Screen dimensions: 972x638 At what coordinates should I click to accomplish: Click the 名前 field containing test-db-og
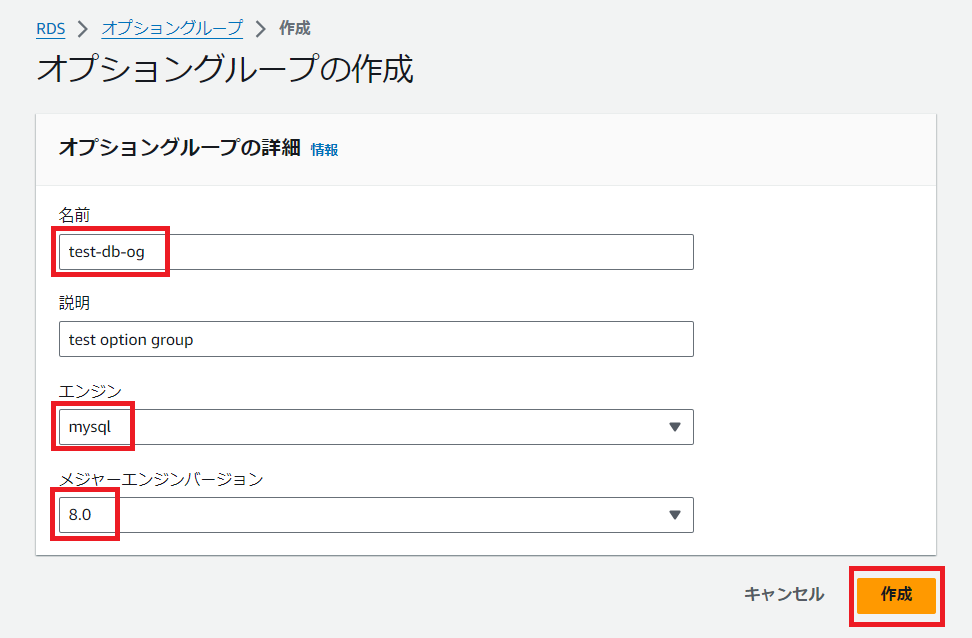375,252
